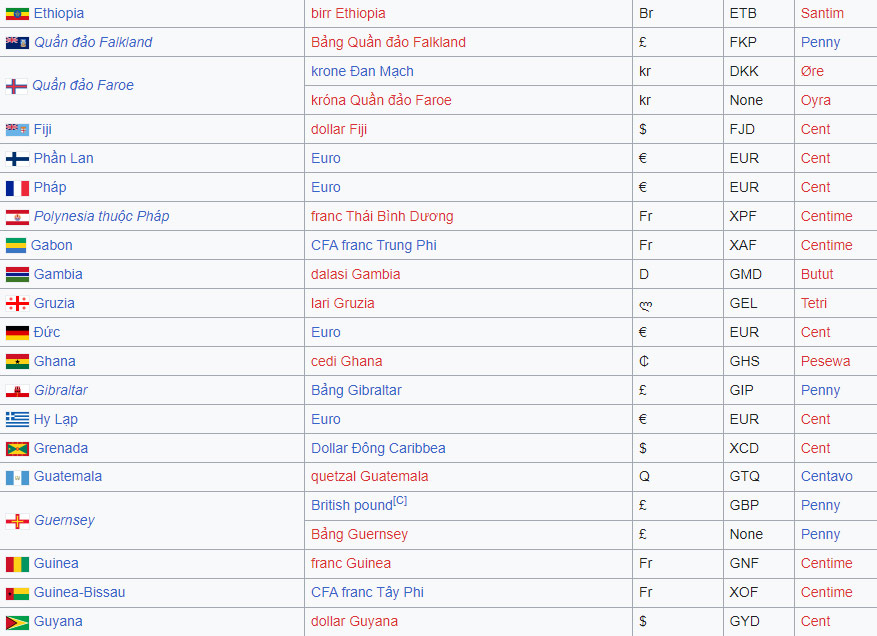Open the Polynesia thuộc Pháp link
Viewport: 877px width, 636px height.
(101, 217)
